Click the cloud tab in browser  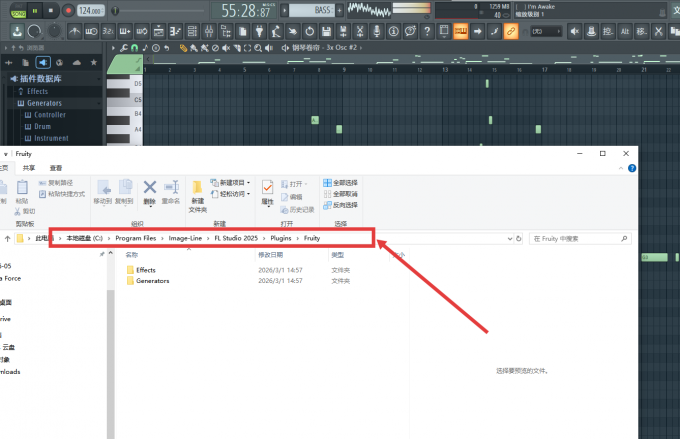click(x=77, y=62)
